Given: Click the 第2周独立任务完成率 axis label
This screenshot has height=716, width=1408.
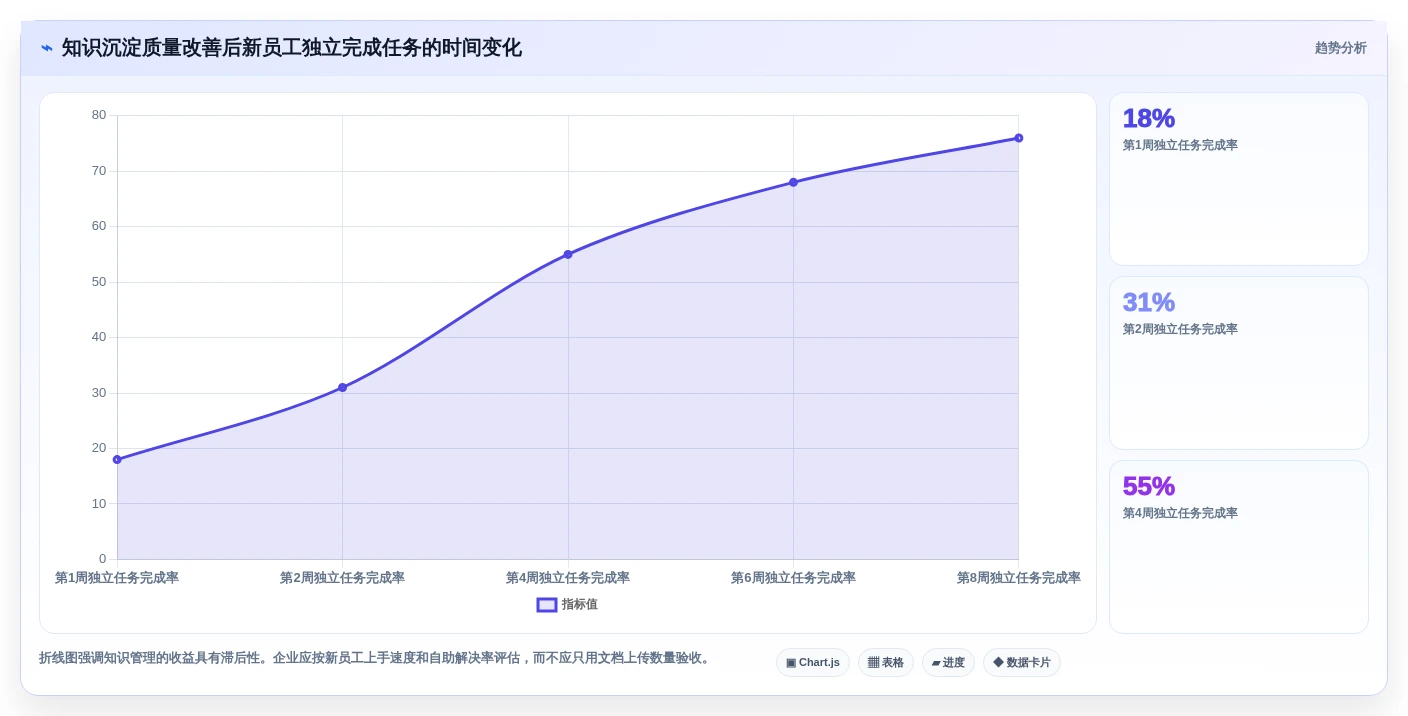Looking at the screenshot, I should pyautogui.click(x=342, y=578).
